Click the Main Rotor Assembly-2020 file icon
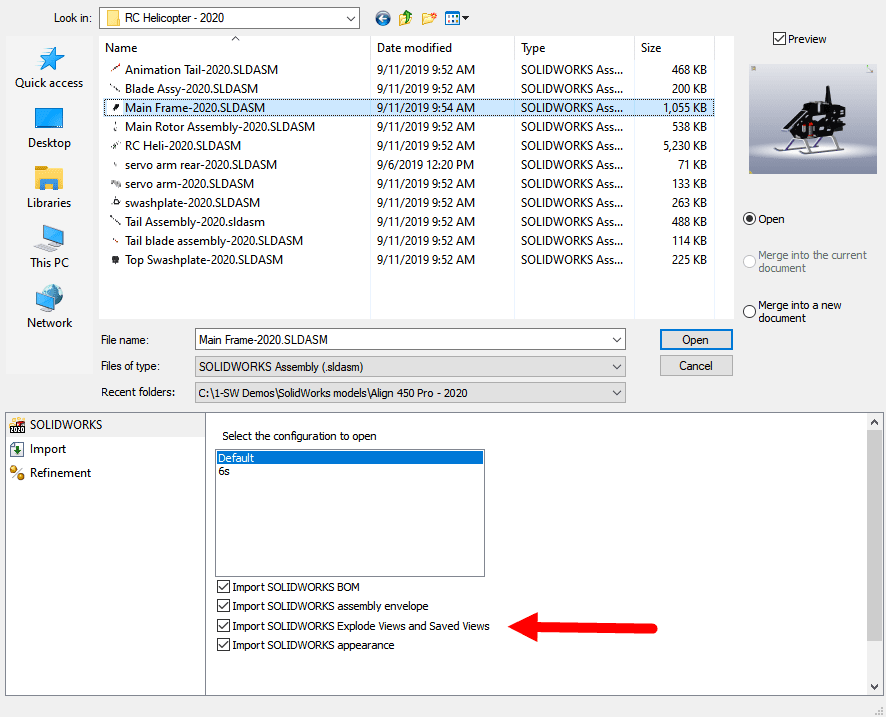The image size is (886, 717). pos(115,127)
